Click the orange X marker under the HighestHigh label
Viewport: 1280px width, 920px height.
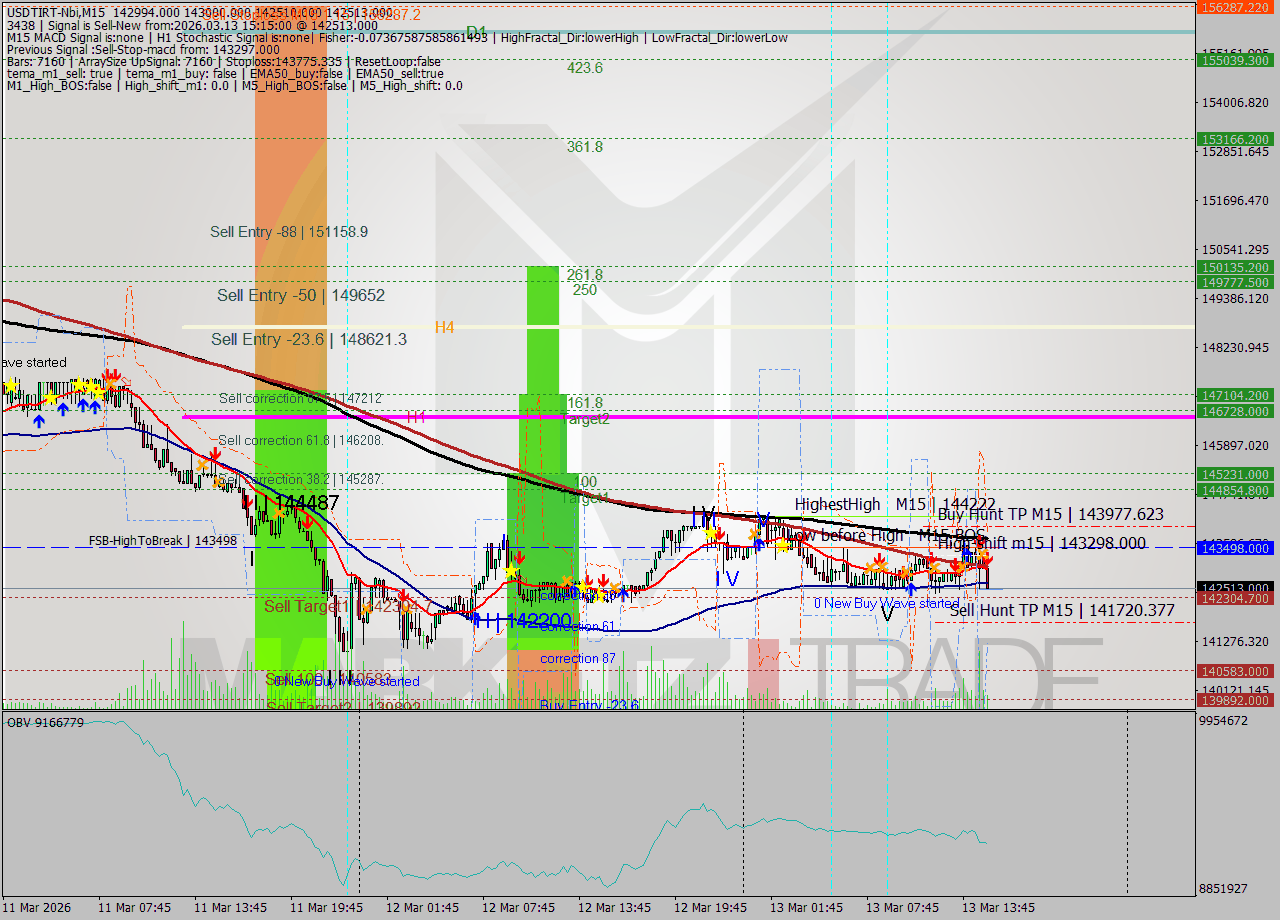point(870,568)
